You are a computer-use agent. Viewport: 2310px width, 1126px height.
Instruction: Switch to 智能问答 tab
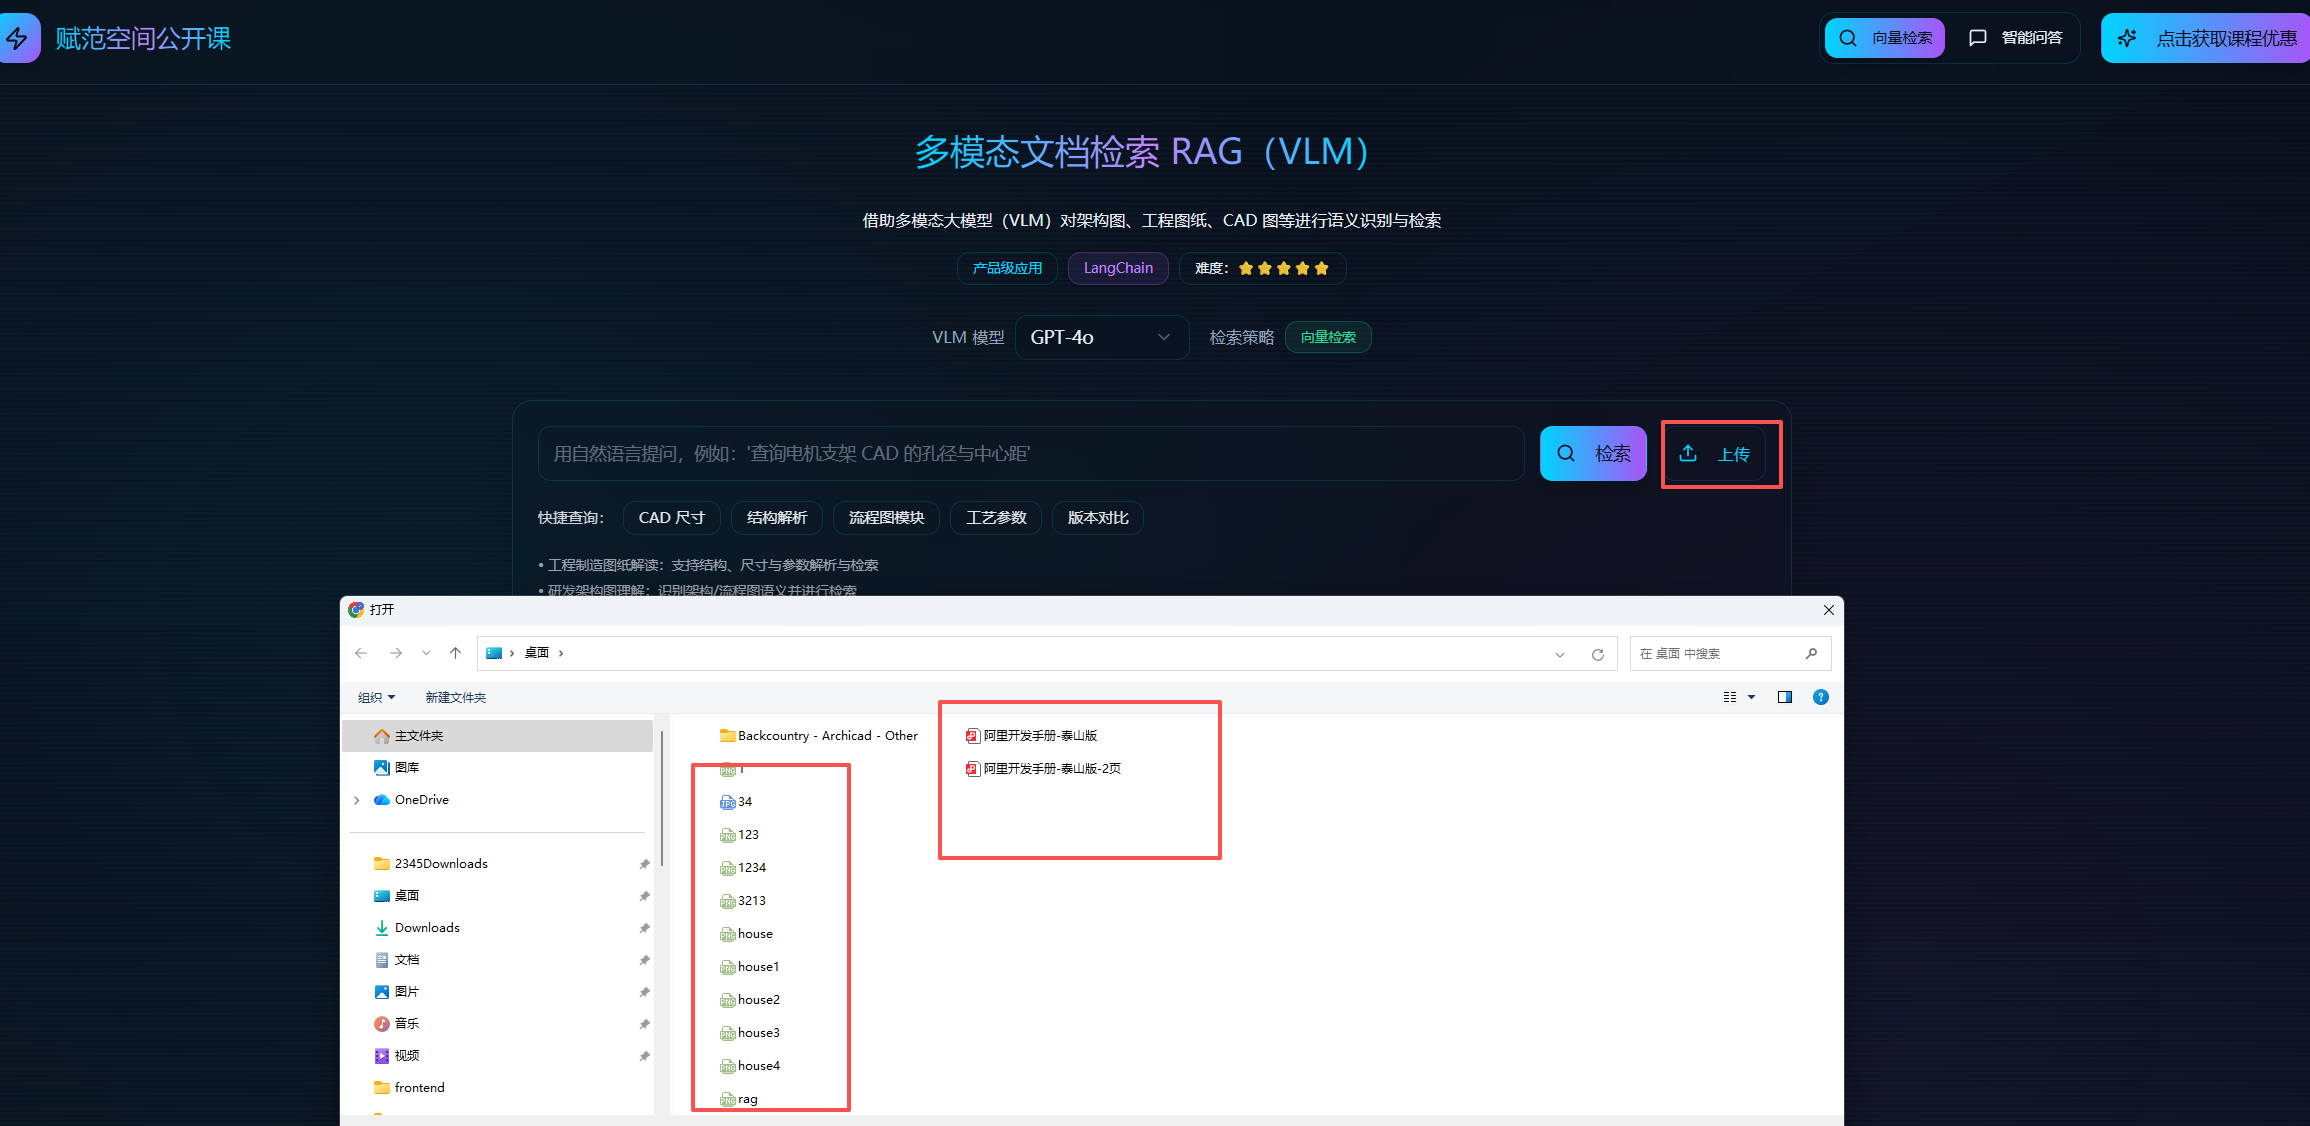click(x=2016, y=38)
